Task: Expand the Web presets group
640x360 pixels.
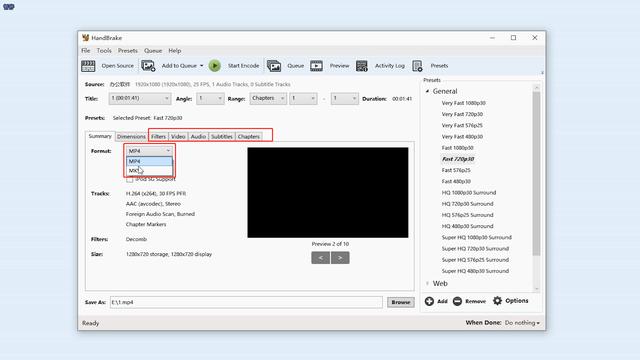Action: (x=427, y=283)
